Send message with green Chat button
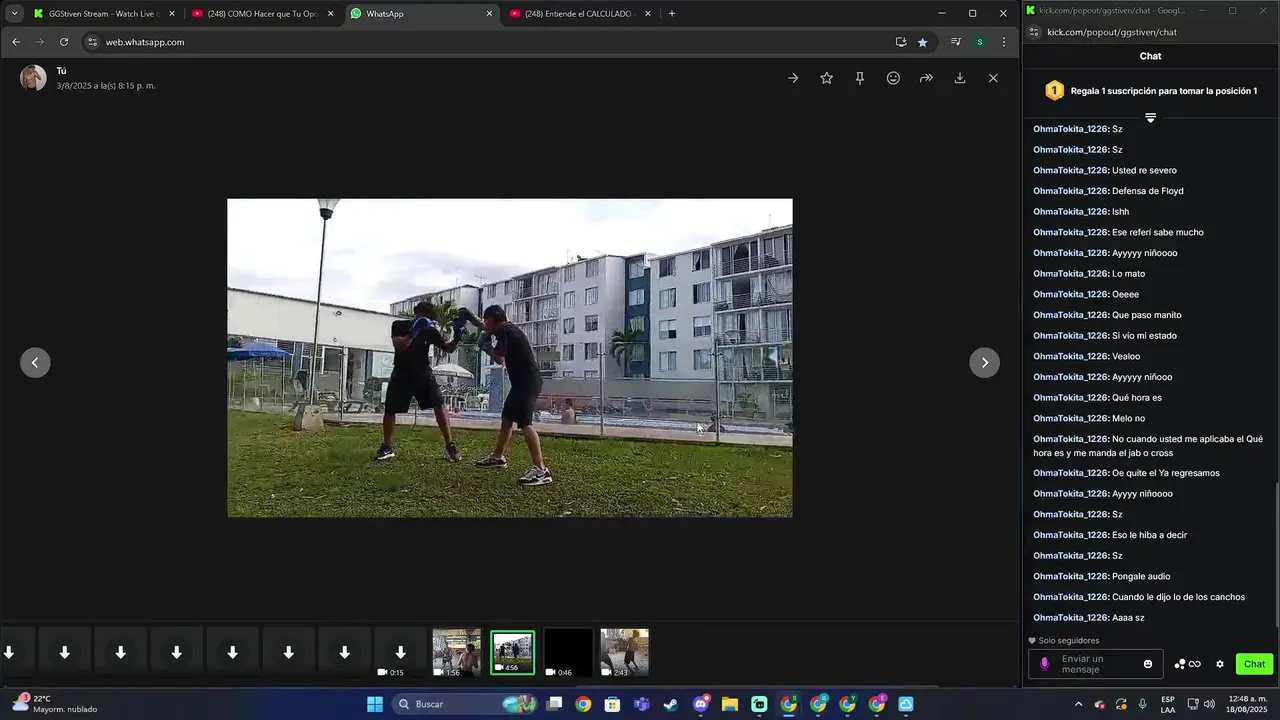The image size is (1280, 720). (x=1254, y=664)
